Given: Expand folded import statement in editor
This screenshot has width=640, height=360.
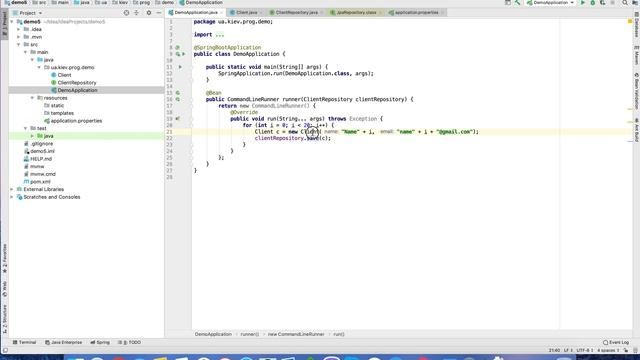Looking at the screenshot, I should coord(220,35).
